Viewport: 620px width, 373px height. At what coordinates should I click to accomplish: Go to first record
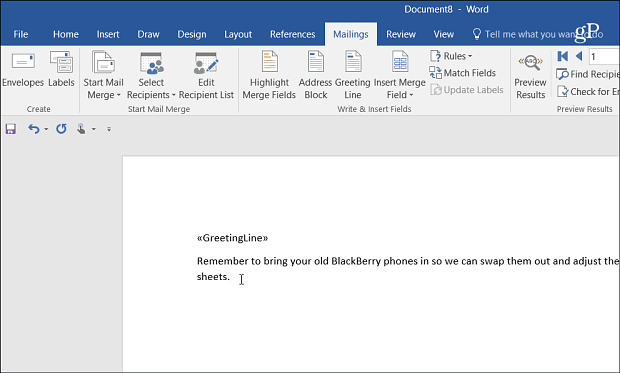[x=562, y=56]
